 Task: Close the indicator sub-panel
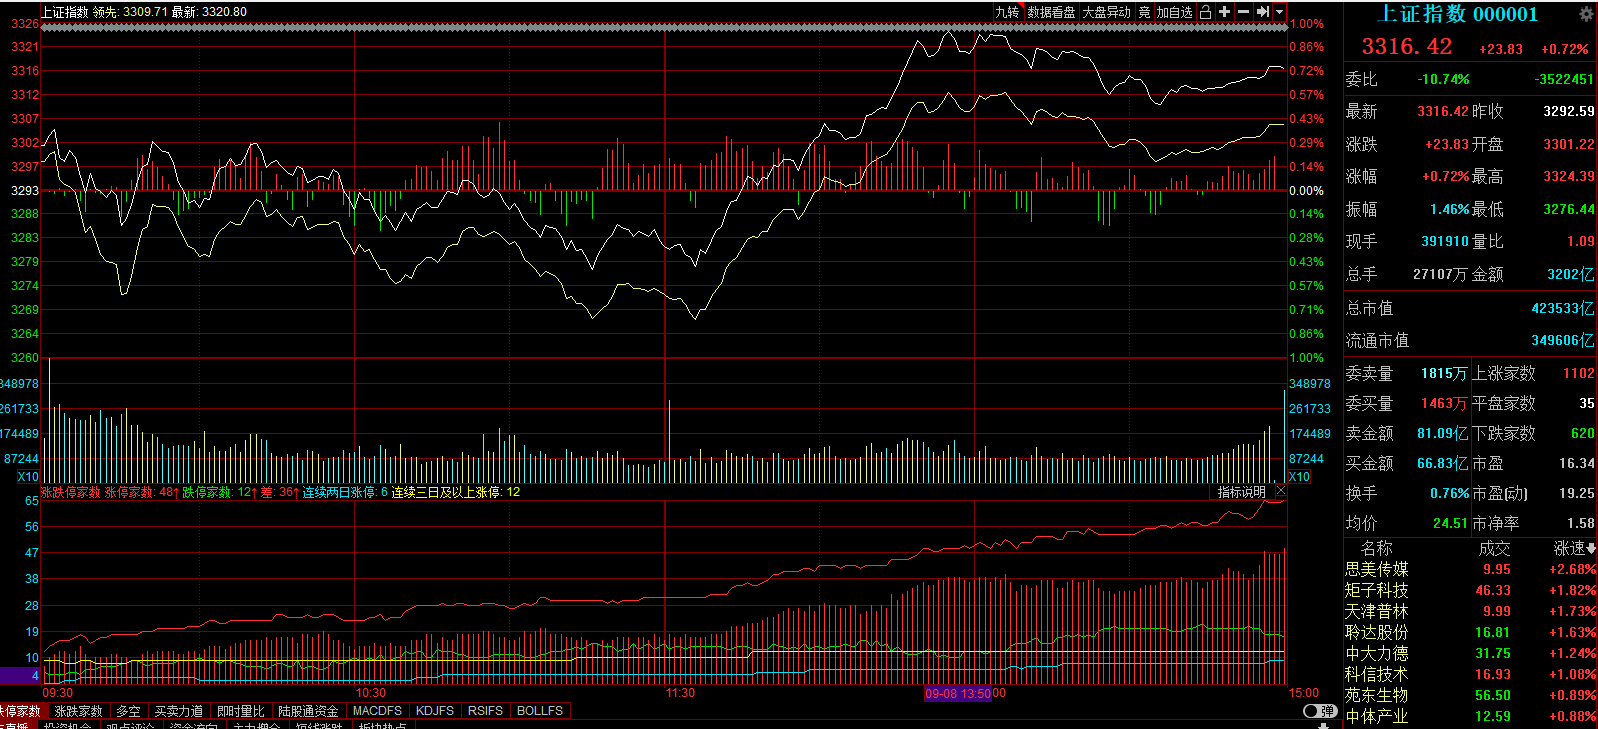pyautogui.click(x=1280, y=491)
